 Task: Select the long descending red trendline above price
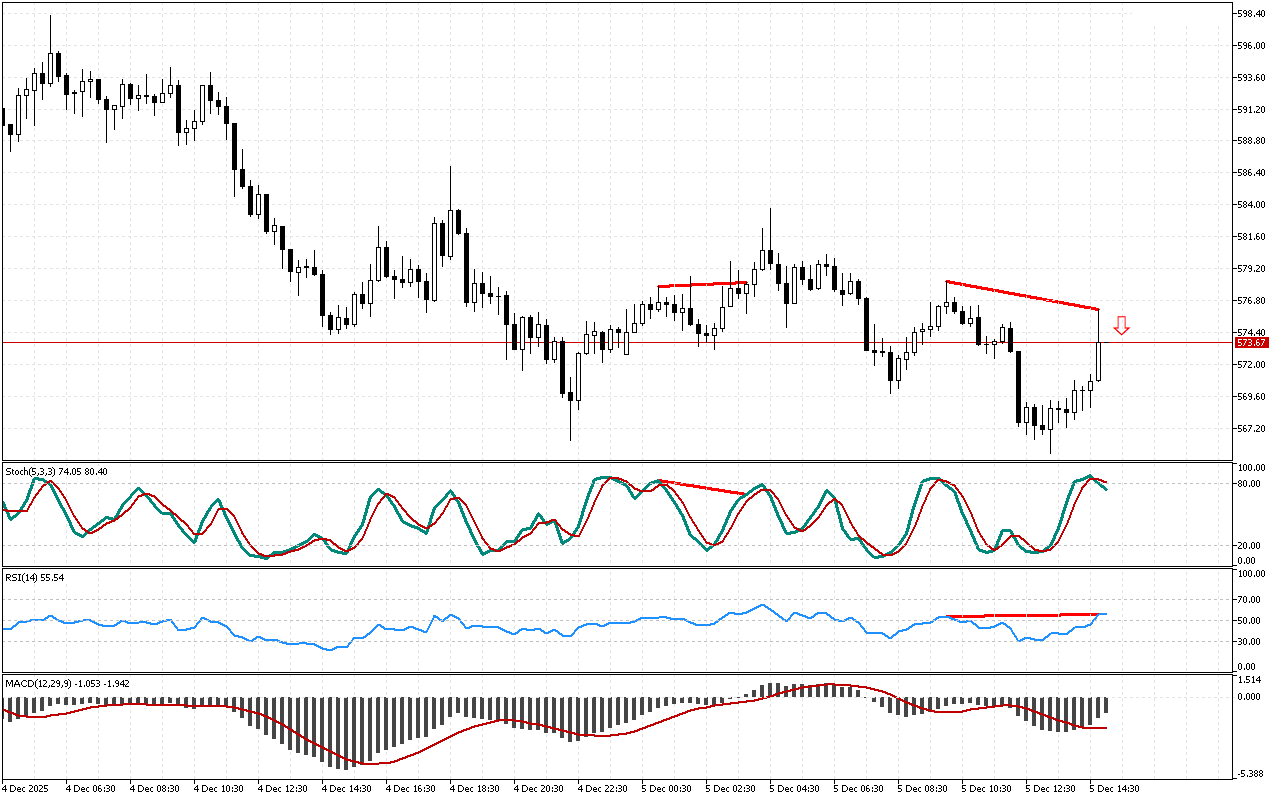[1022, 295]
